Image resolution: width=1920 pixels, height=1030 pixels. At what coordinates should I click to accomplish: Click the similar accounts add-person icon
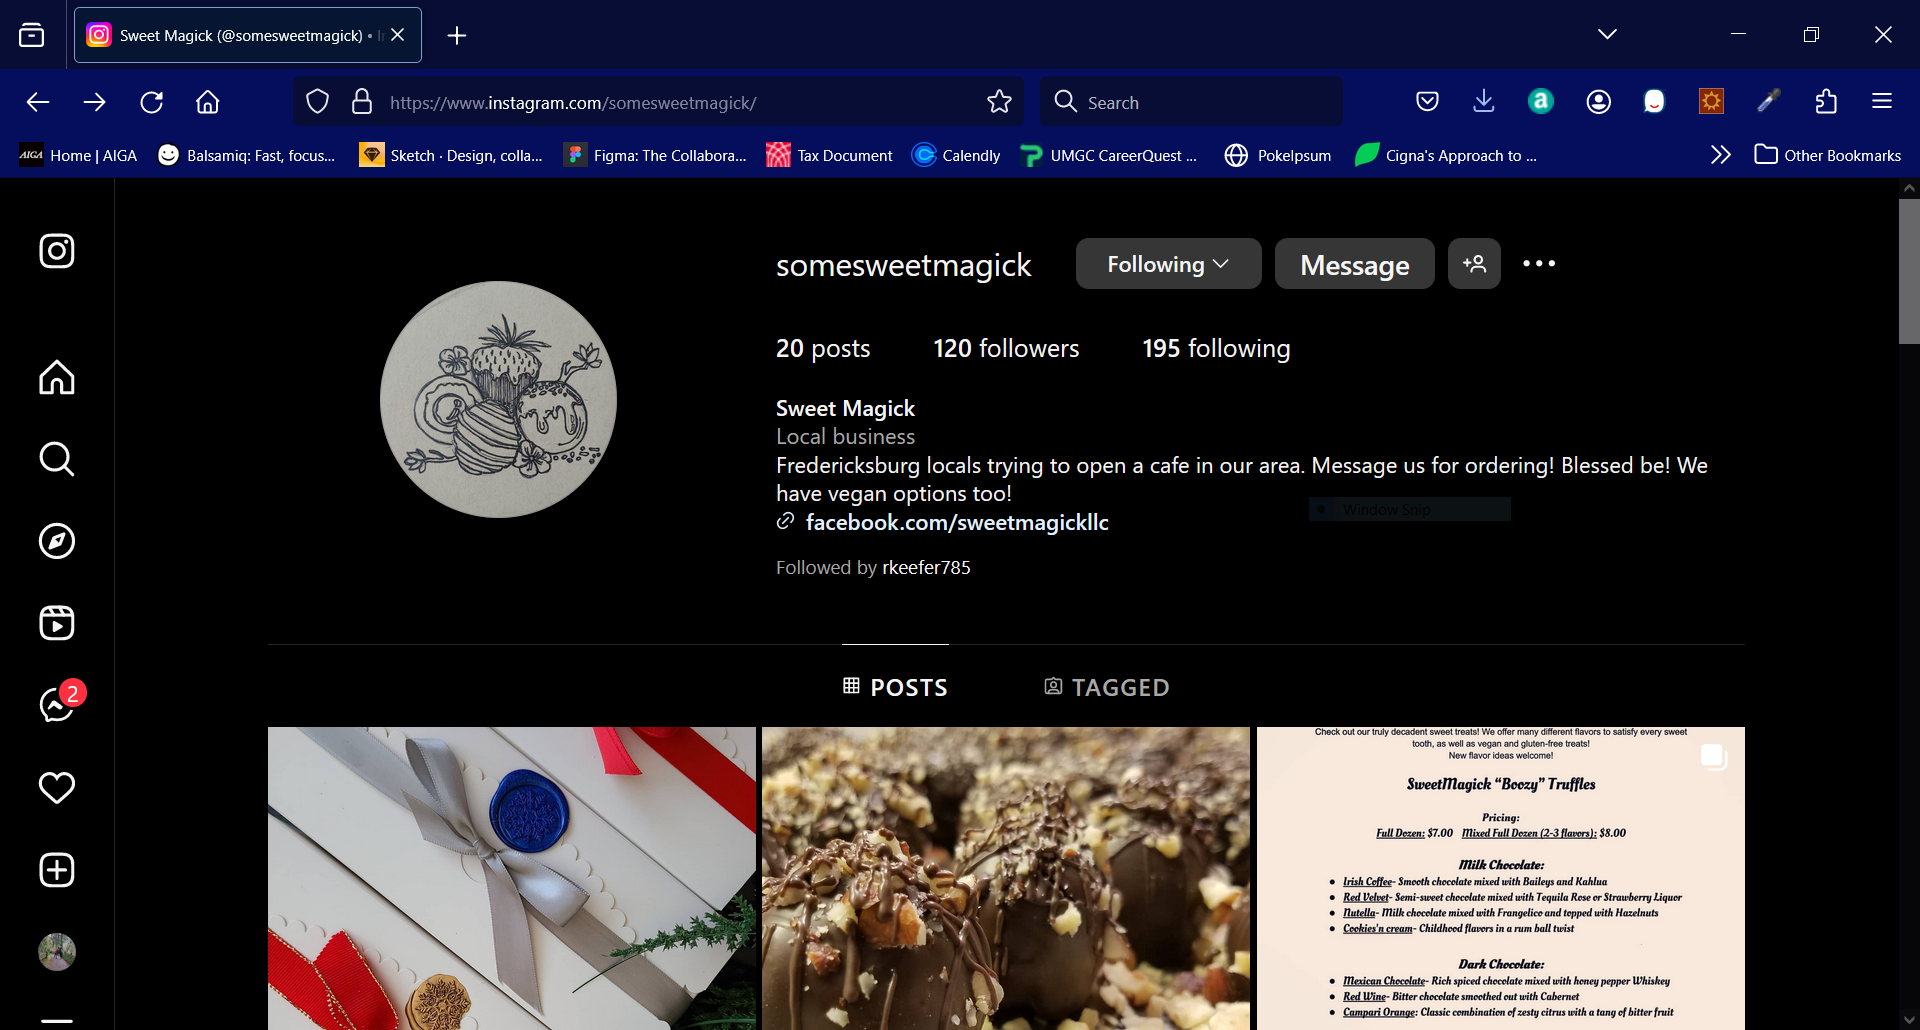click(x=1474, y=264)
